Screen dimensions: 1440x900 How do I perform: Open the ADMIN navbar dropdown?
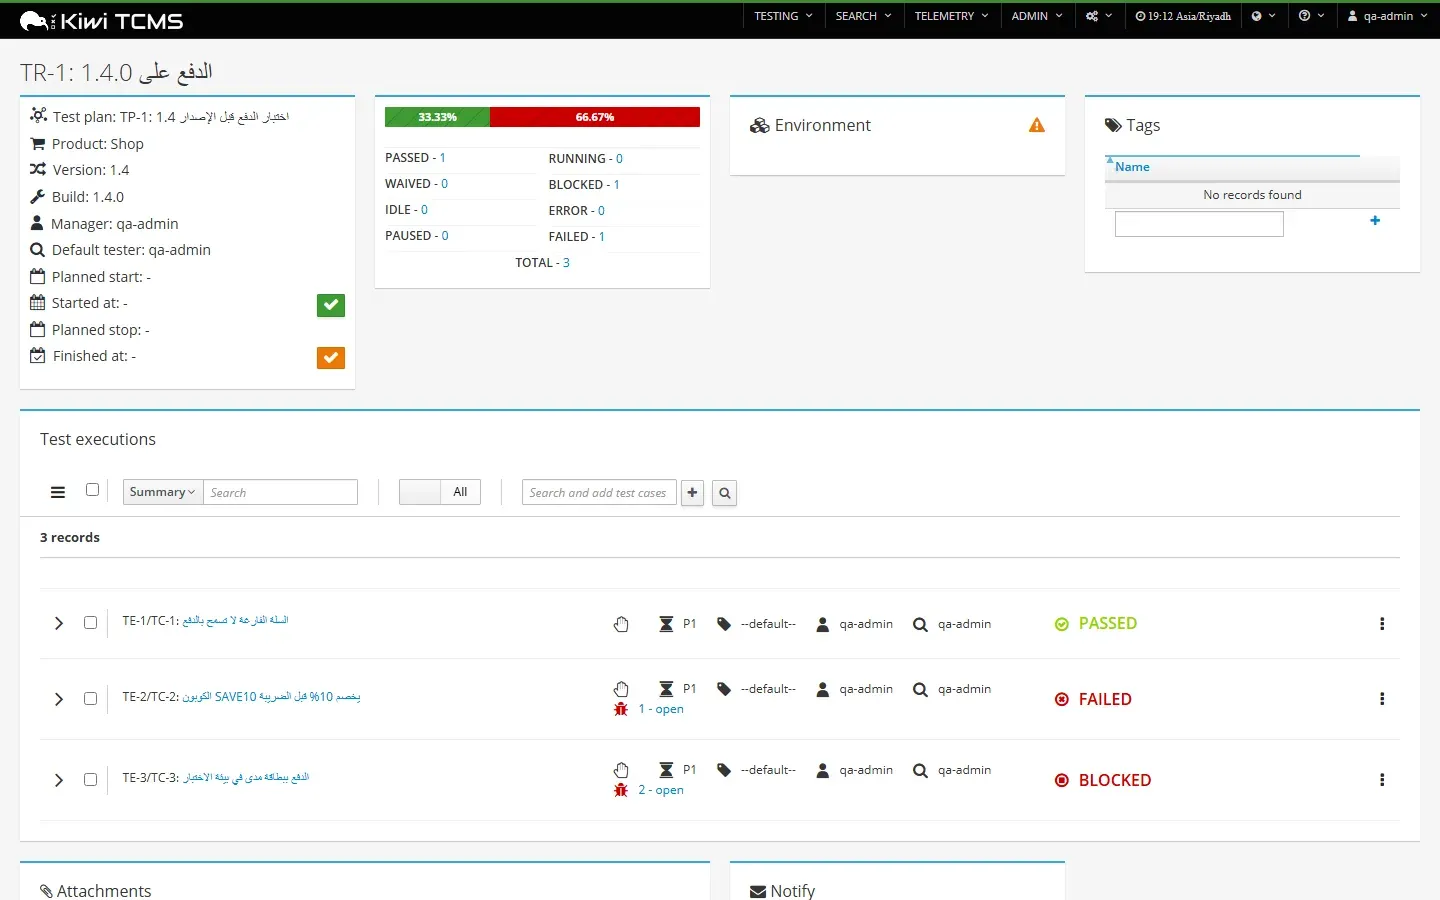tap(1037, 16)
